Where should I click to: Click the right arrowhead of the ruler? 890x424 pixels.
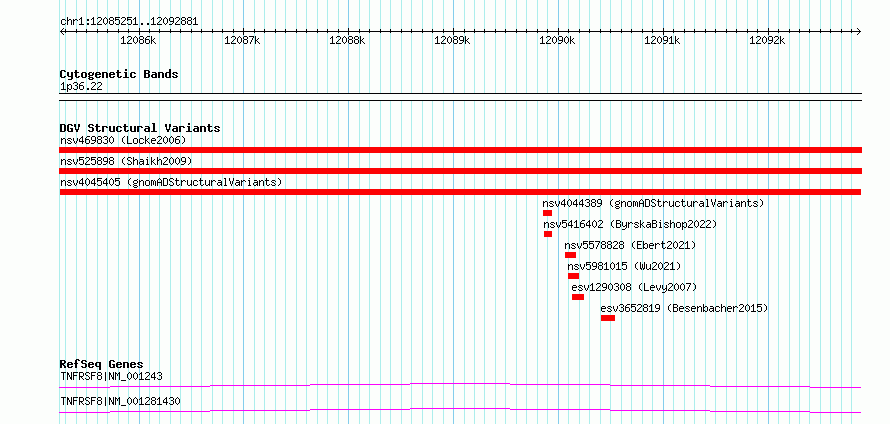coord(859,31)
